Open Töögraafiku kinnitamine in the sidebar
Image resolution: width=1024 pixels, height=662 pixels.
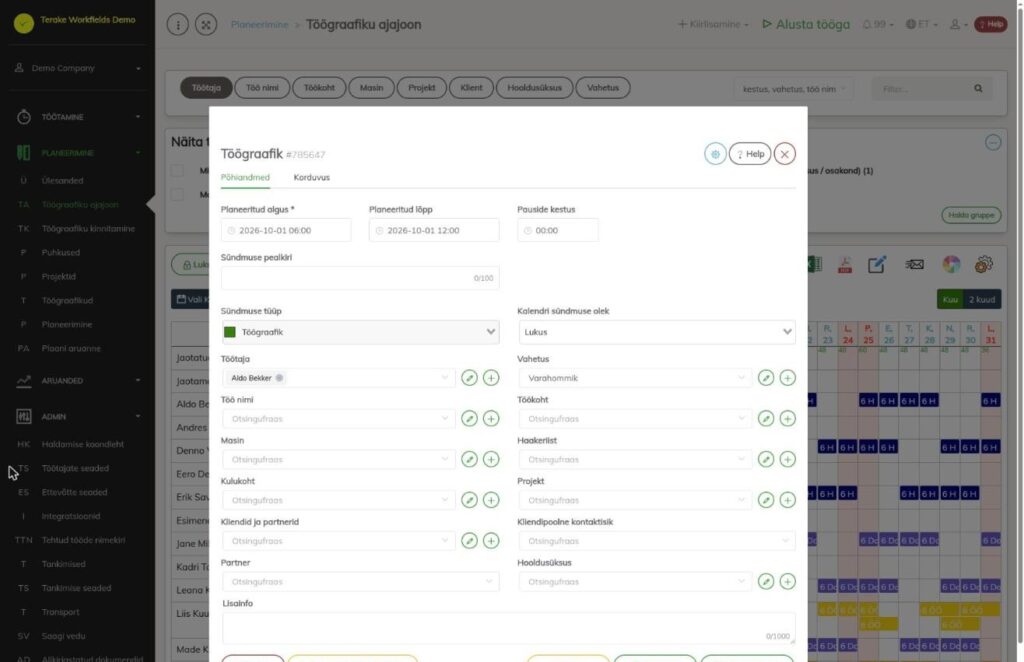(88, 229)
